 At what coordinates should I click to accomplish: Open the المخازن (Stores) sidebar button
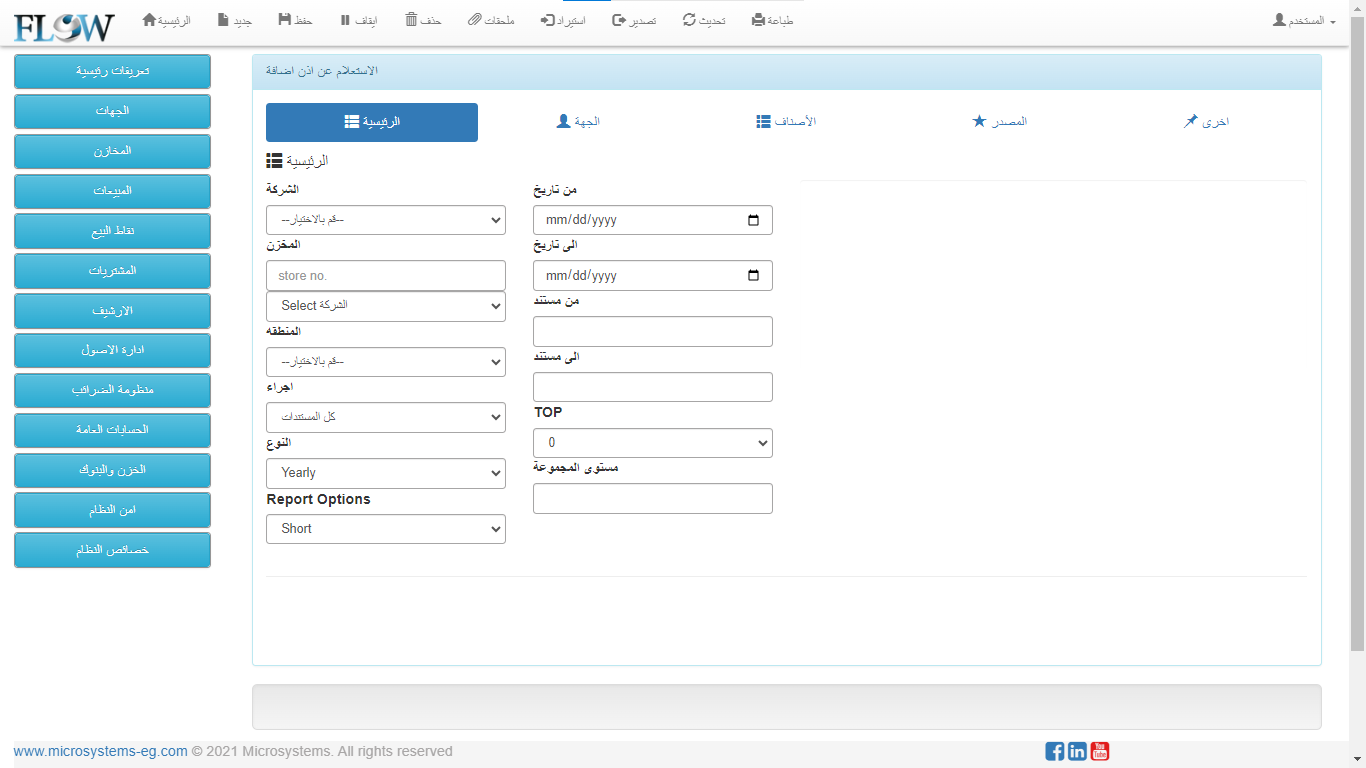pyautogui.click(x=112, y=151)
